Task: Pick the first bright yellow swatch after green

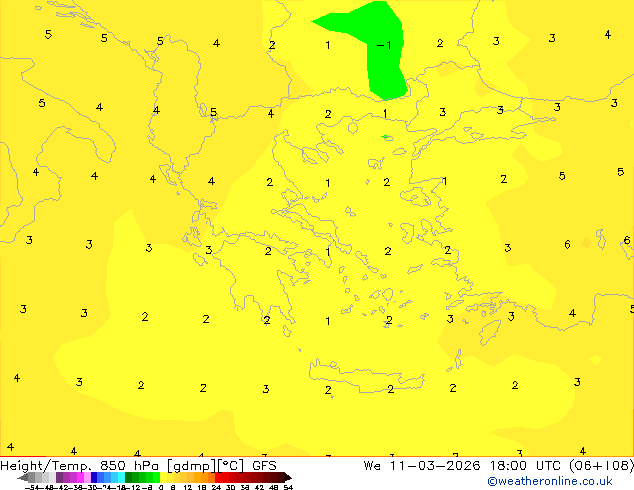Action: click(163, 478)
